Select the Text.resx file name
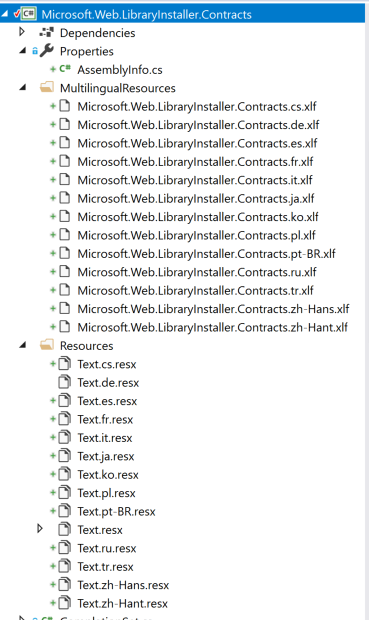 pyautogui.click(x=100, y=530)
